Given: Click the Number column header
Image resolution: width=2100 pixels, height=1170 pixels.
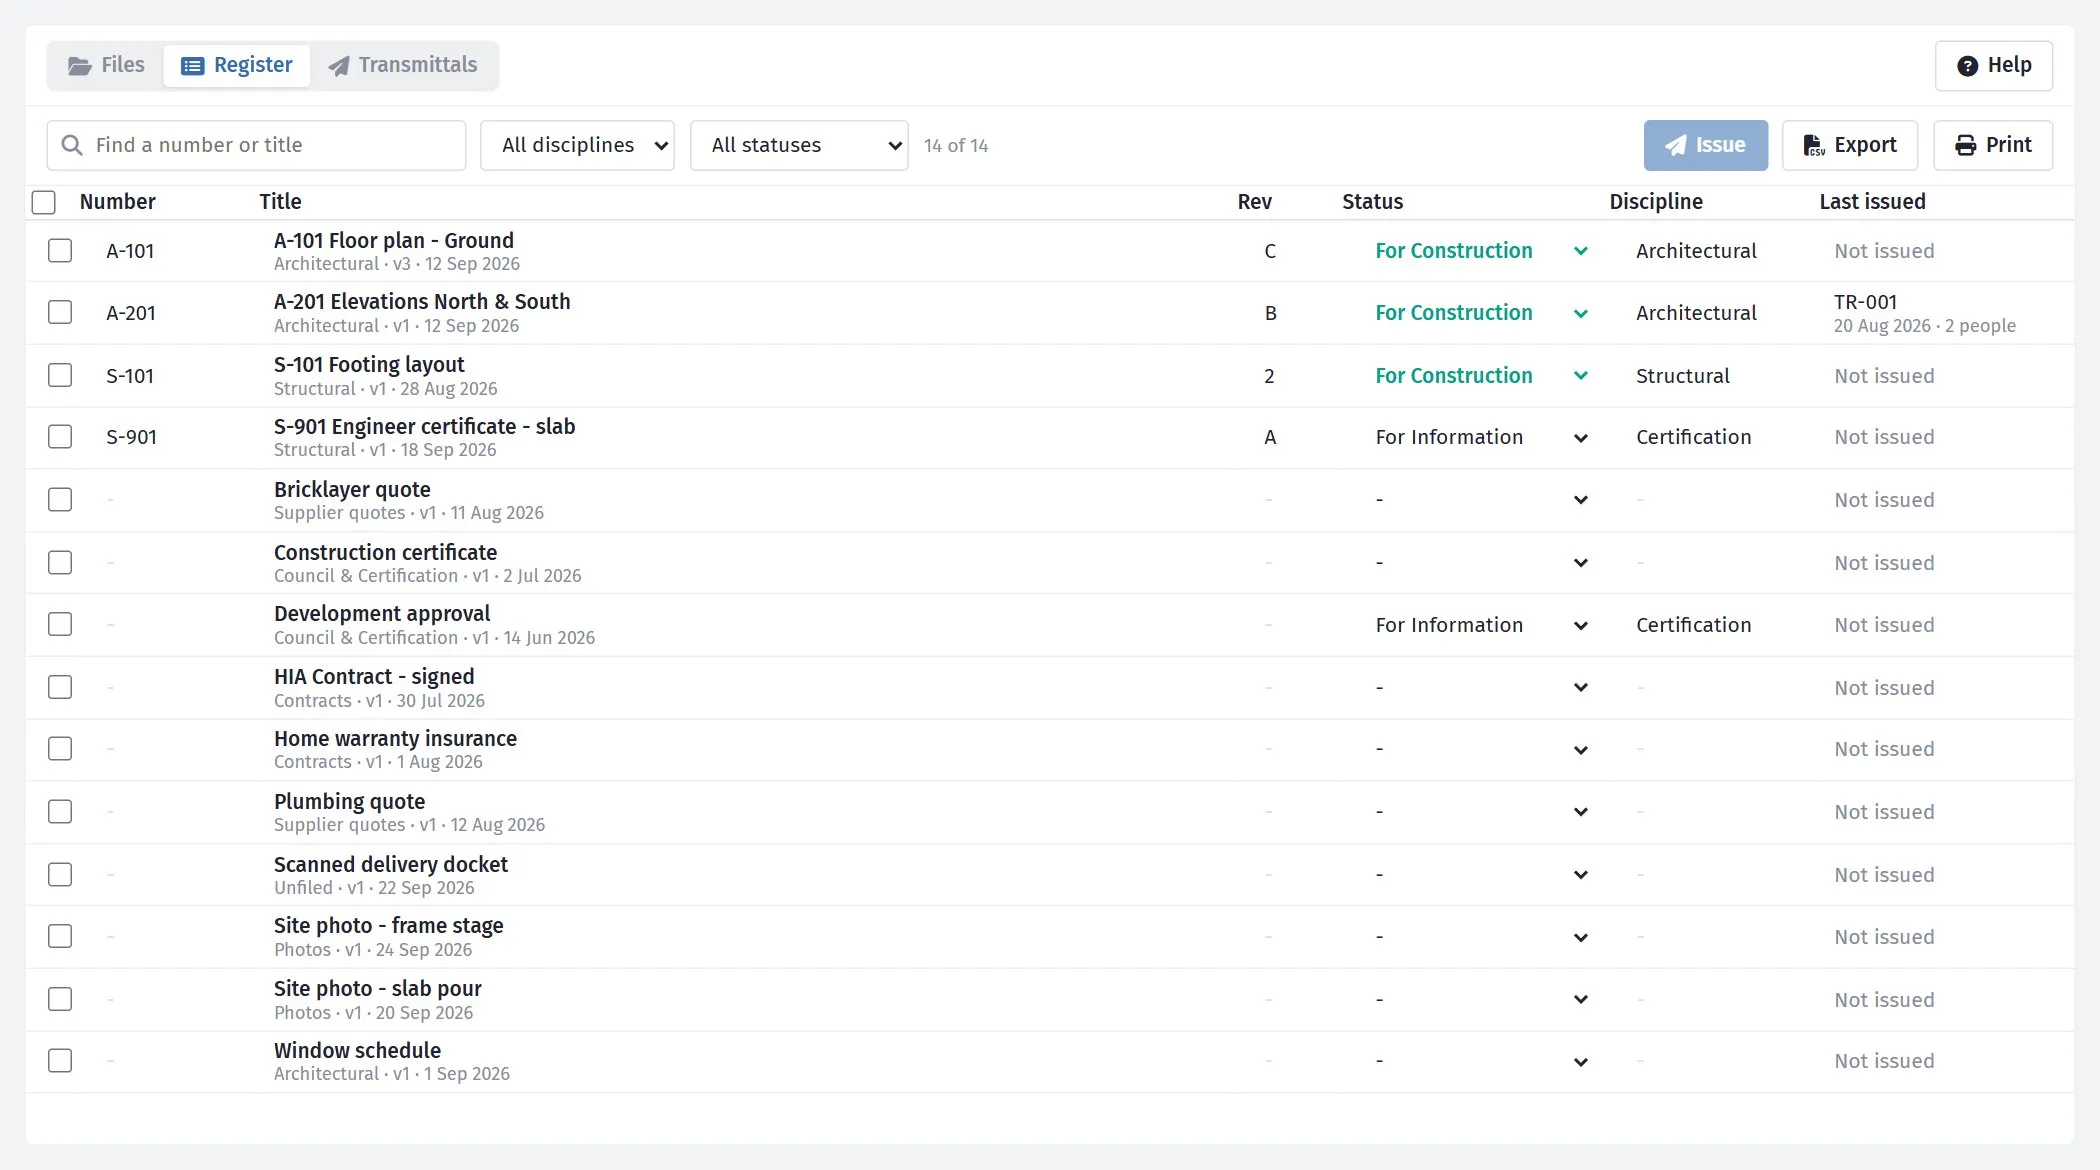Looking at the screenshot, I should coord(117,202).
